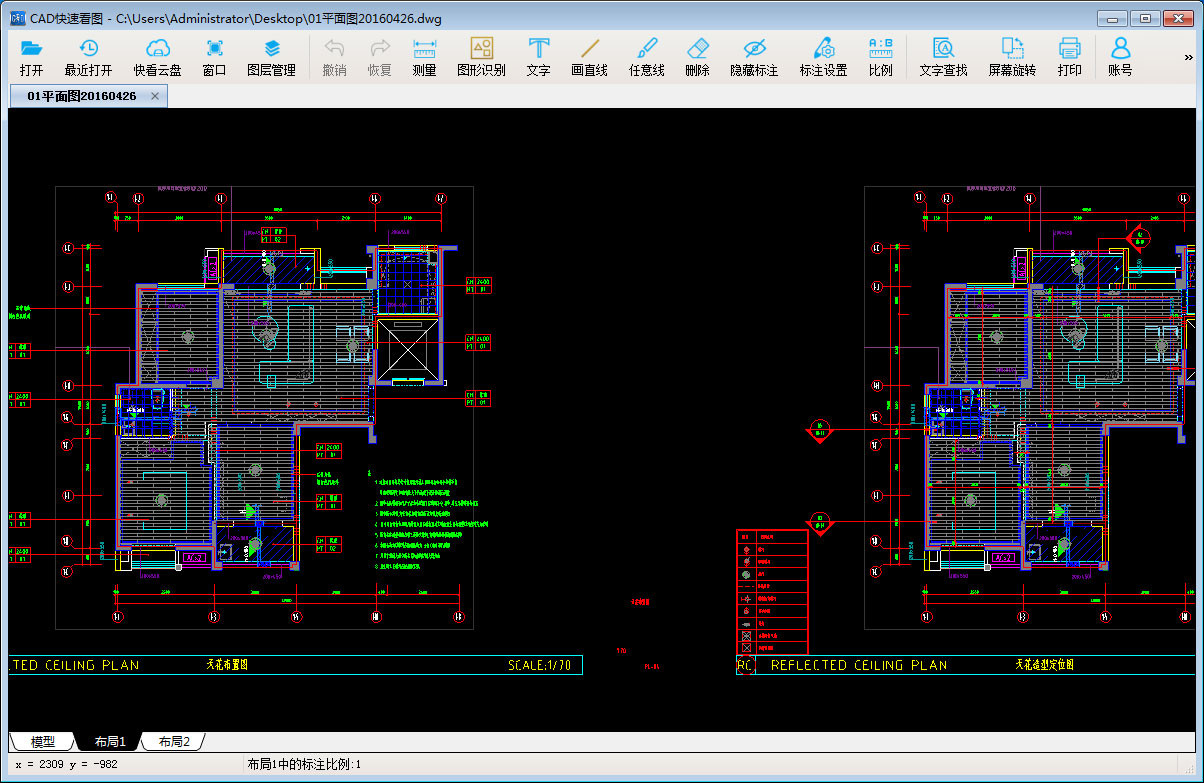This screenshot has width=1204, height=783.
Task: Switch to the 布局2 layout tab
Action: coord(173,742)
